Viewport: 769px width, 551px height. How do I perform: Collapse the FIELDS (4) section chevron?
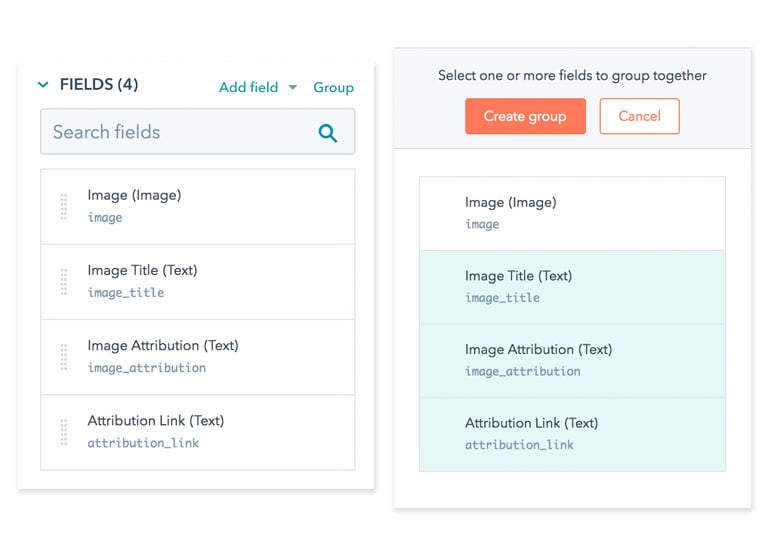click(x=43, y=84)
